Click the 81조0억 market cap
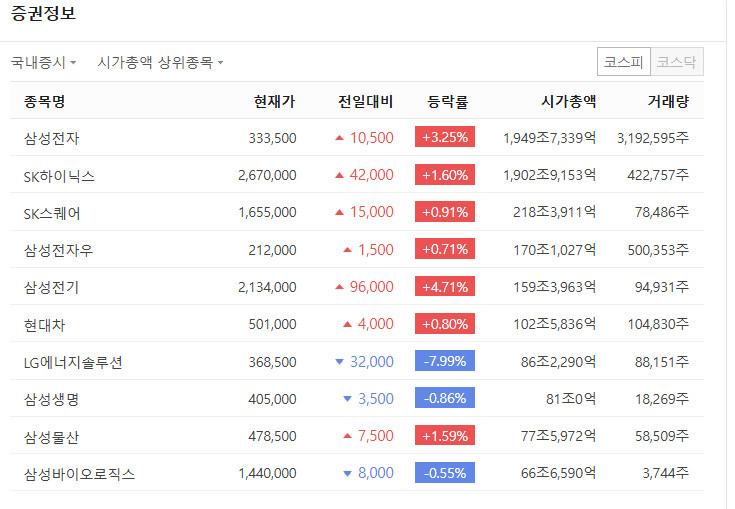The image size is (735, 509). 571,398
